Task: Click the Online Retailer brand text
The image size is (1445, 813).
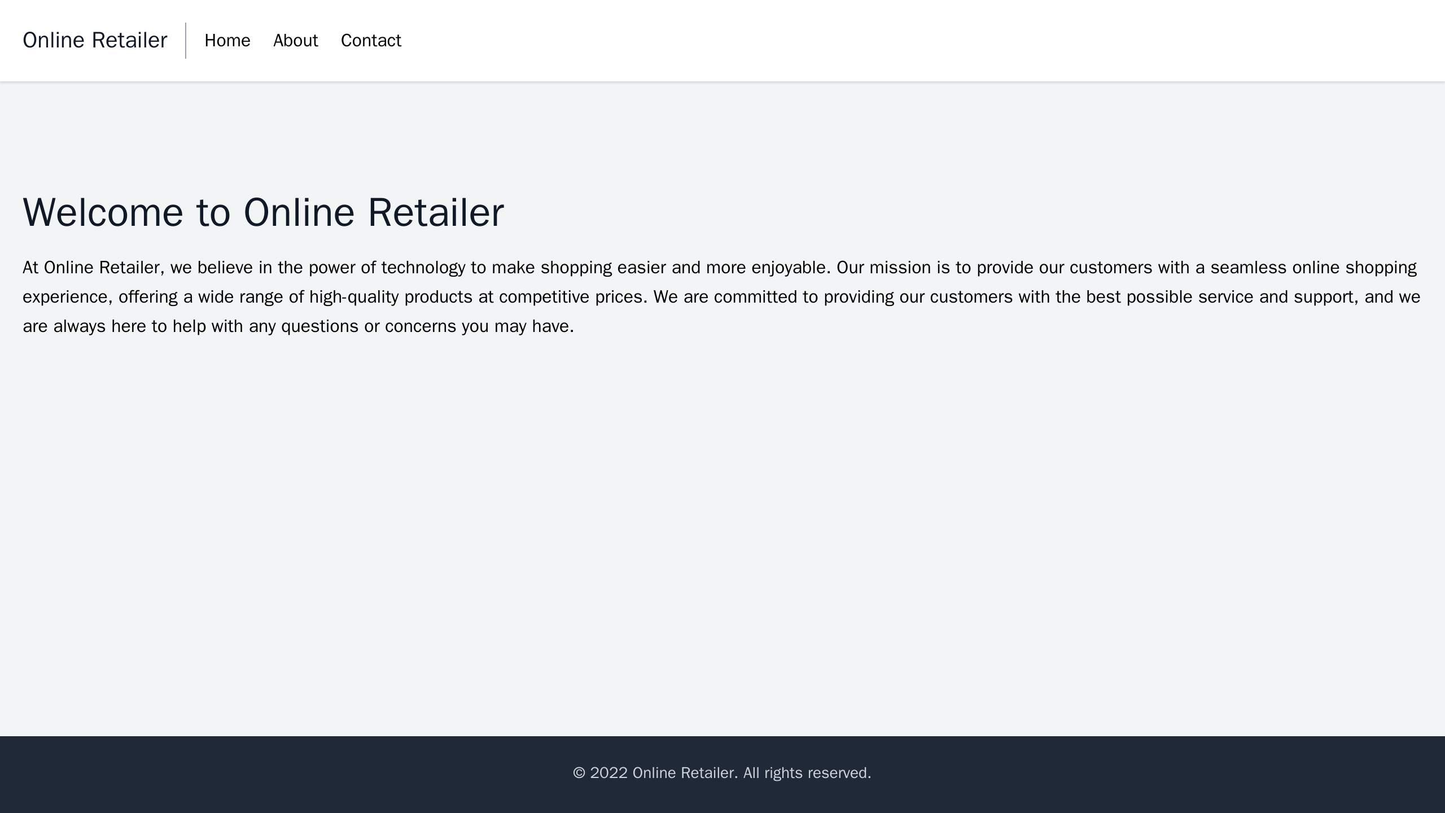Action: pyautogui.click(x=95, y=40)
